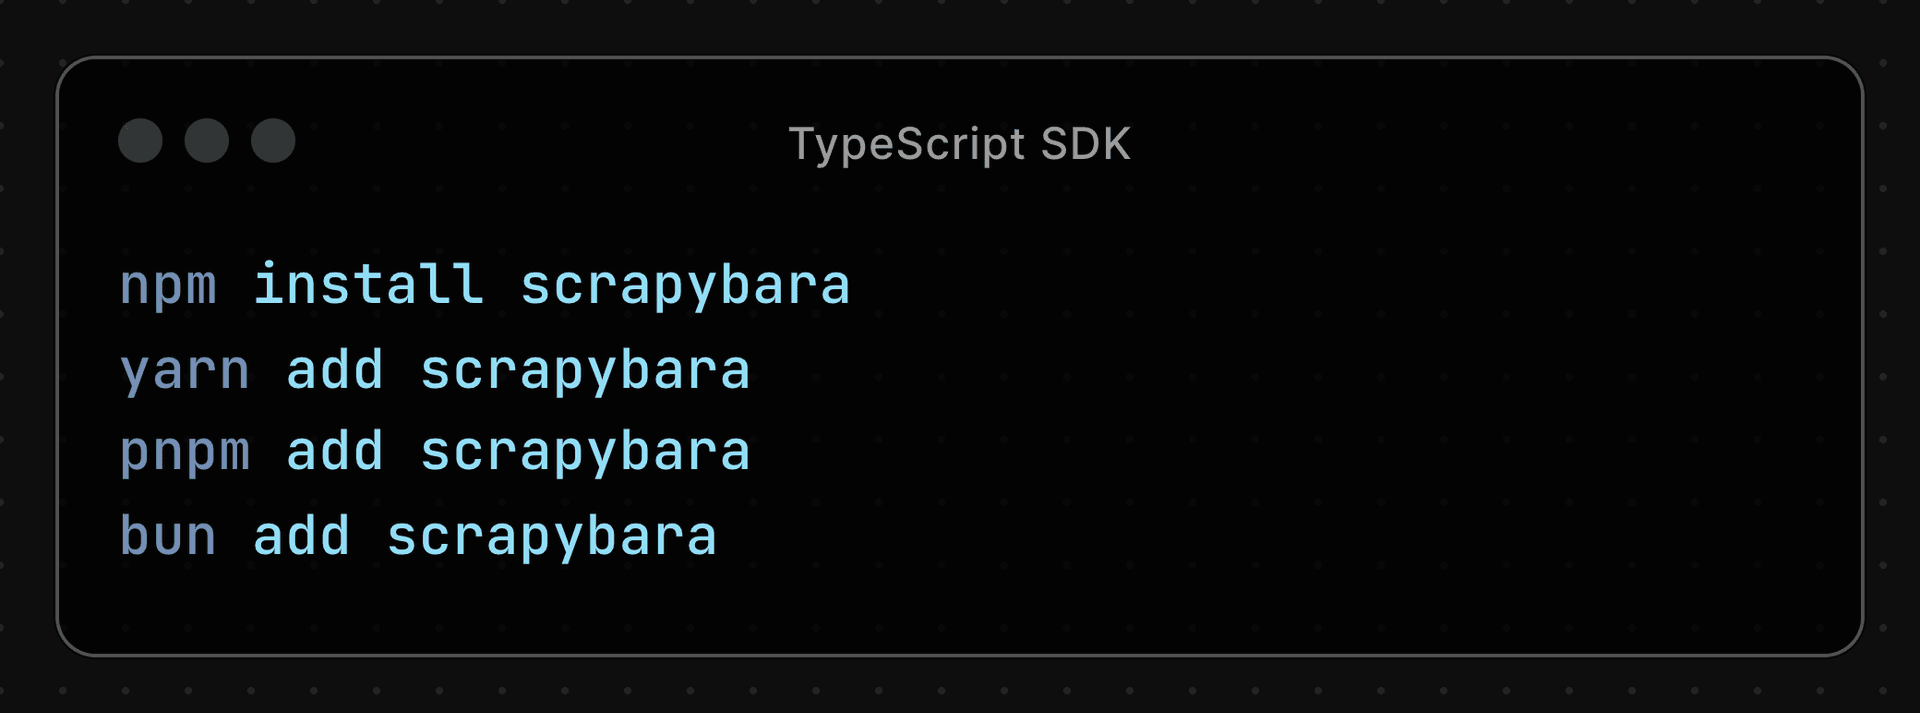Click empty space right of the install line
Image resolution: width=1920 pixels, height=713 pixels.
coord(1300,285)
